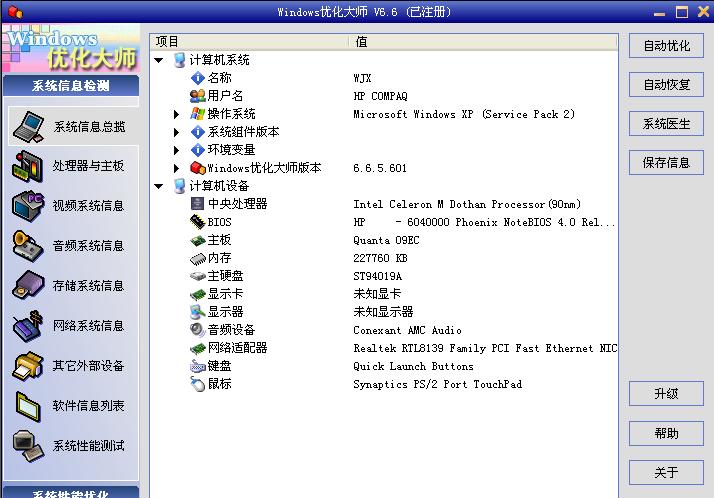The image size is (714, 498).
Task: Click the 操作系统 Windows flag icon
Action: (198, 114)
